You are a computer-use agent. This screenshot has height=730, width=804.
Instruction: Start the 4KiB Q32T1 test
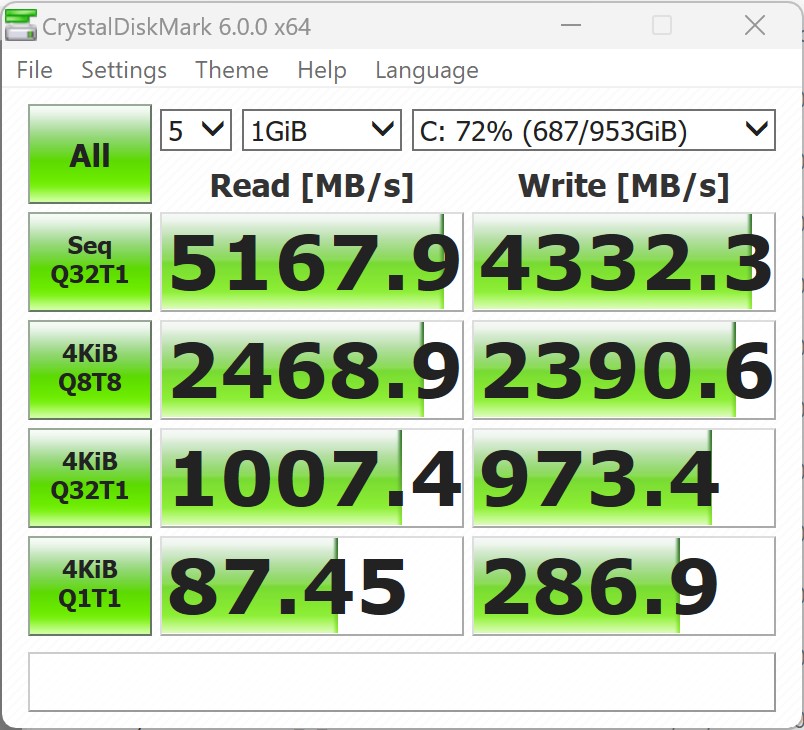90,477
